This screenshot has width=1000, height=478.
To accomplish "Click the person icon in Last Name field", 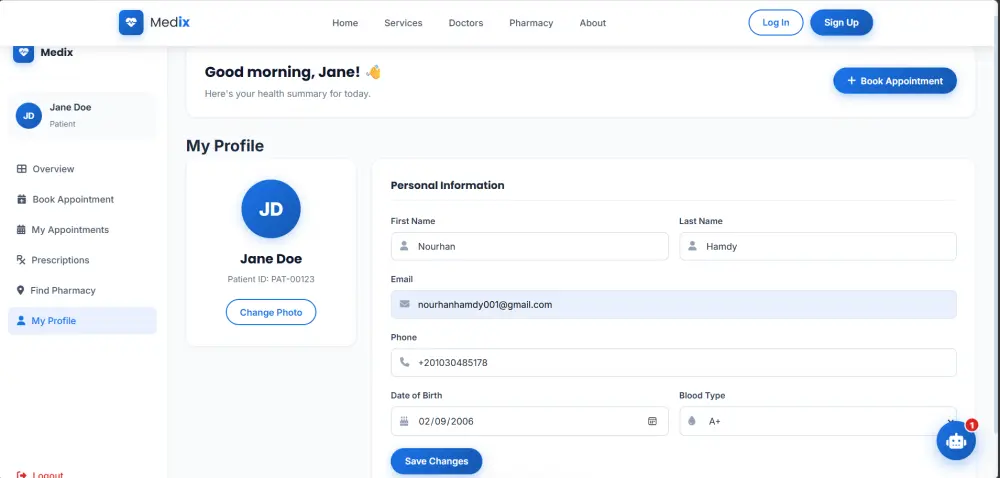I will pos(692,246).
